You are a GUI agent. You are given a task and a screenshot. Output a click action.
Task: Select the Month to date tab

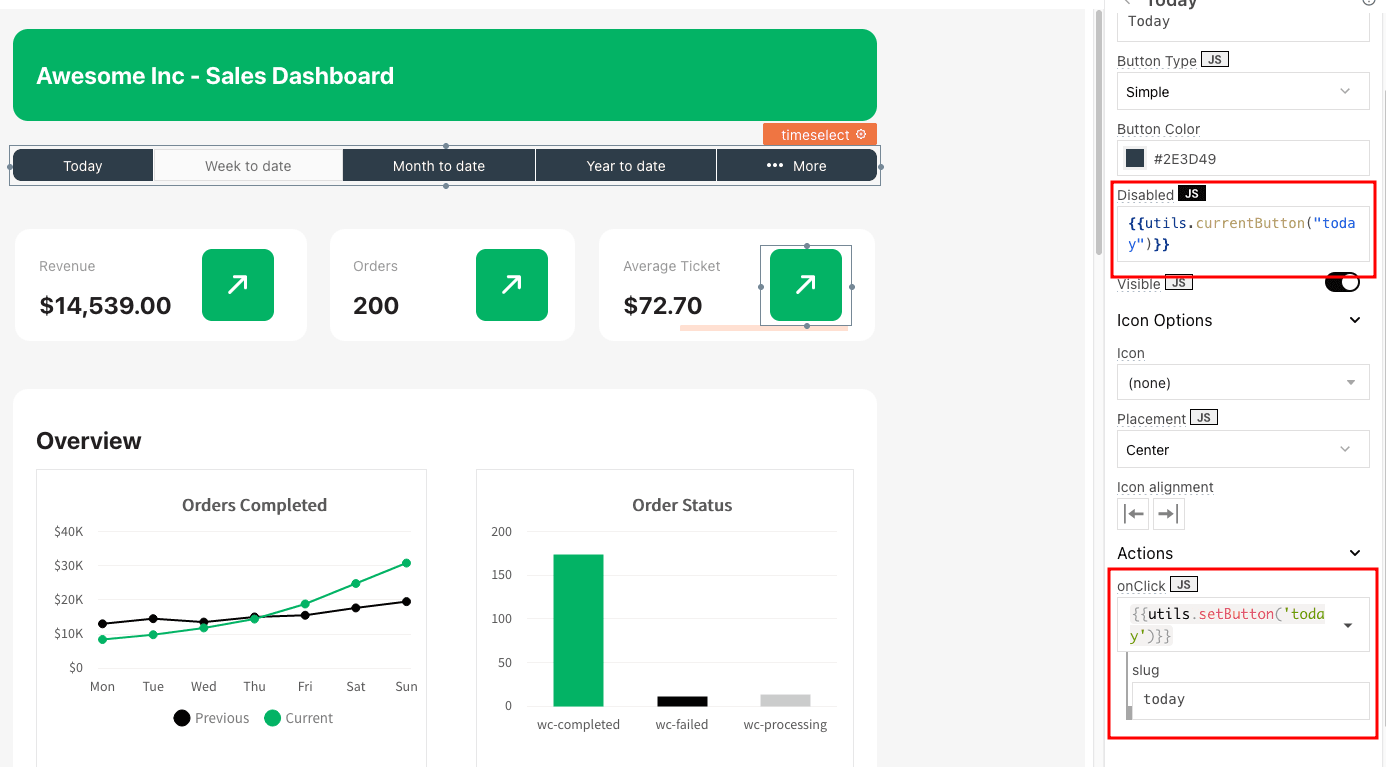[439, 166]
